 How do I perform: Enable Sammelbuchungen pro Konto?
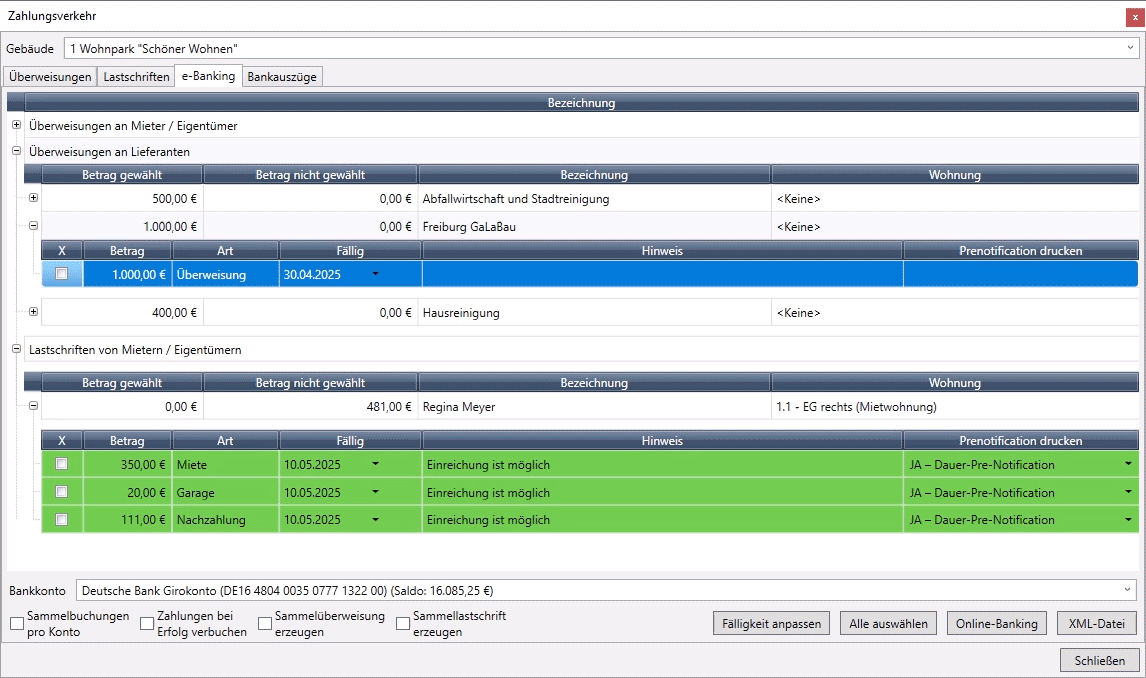pyautogui.click(x=17, y=623)
